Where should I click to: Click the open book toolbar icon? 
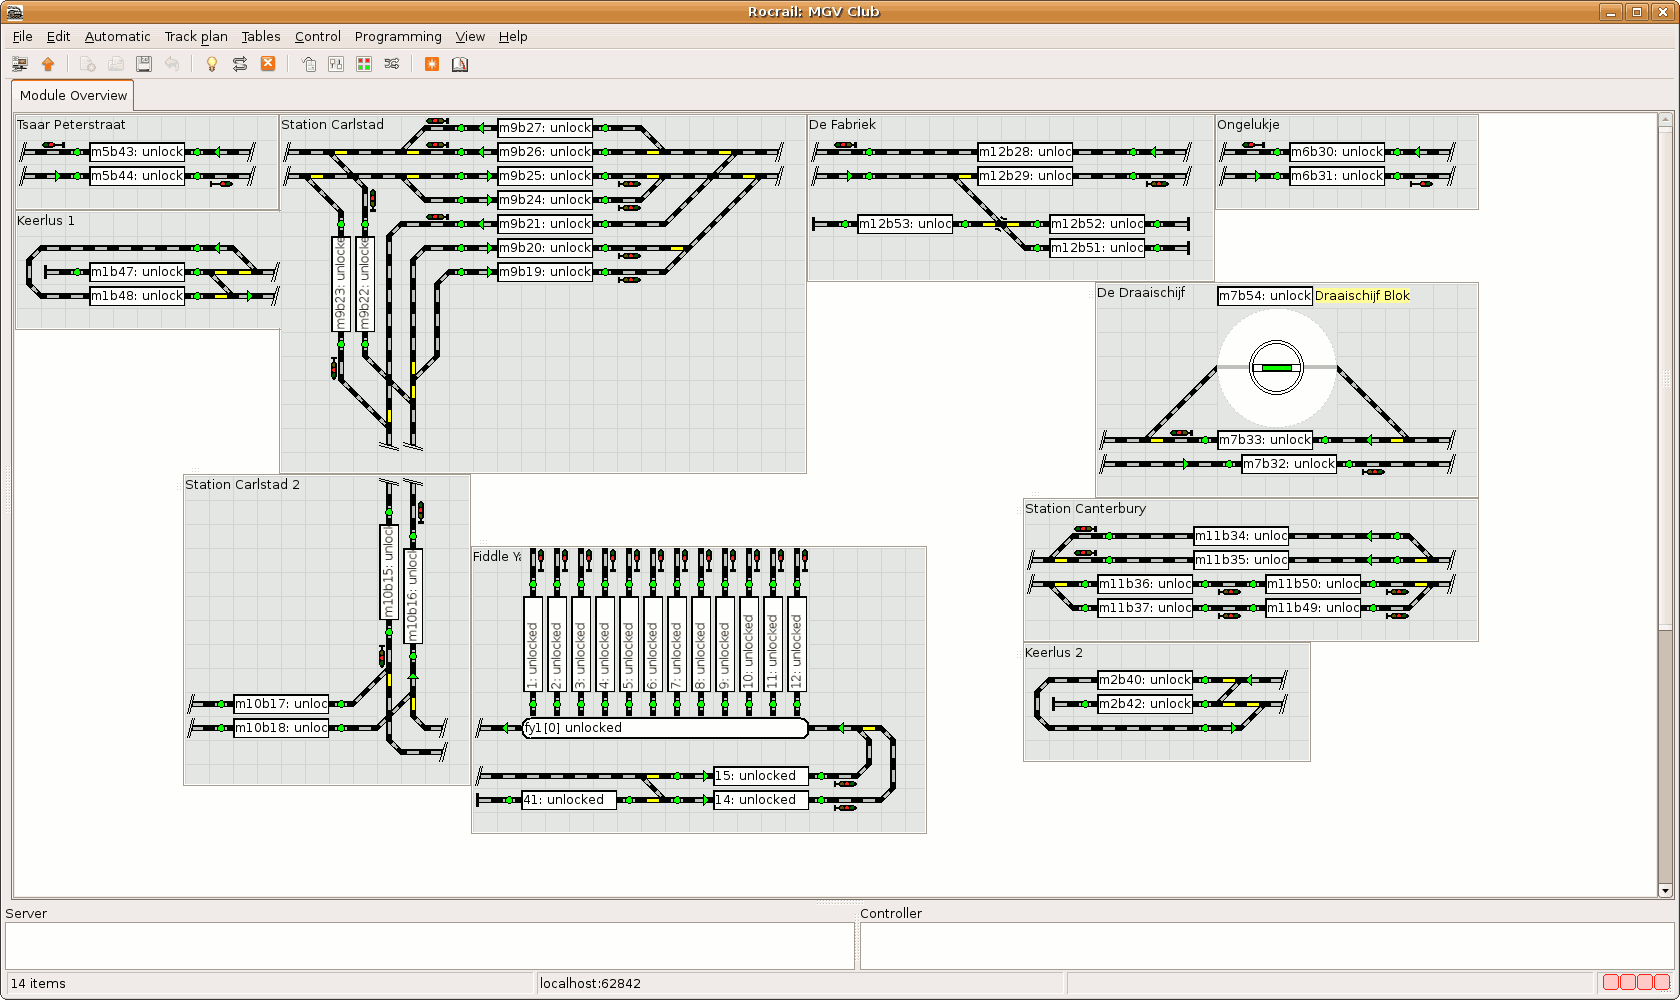460,64
